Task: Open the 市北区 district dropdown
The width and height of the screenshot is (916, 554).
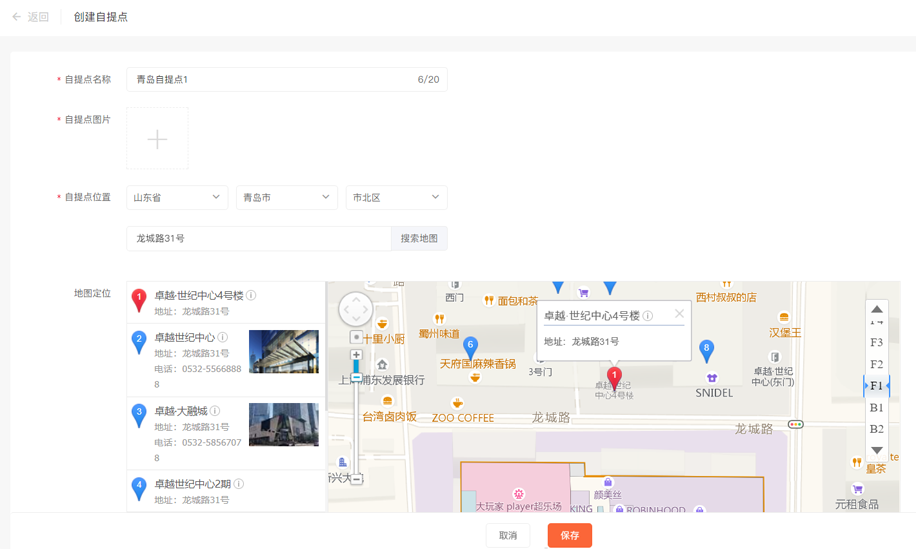Action: [397, 198]
